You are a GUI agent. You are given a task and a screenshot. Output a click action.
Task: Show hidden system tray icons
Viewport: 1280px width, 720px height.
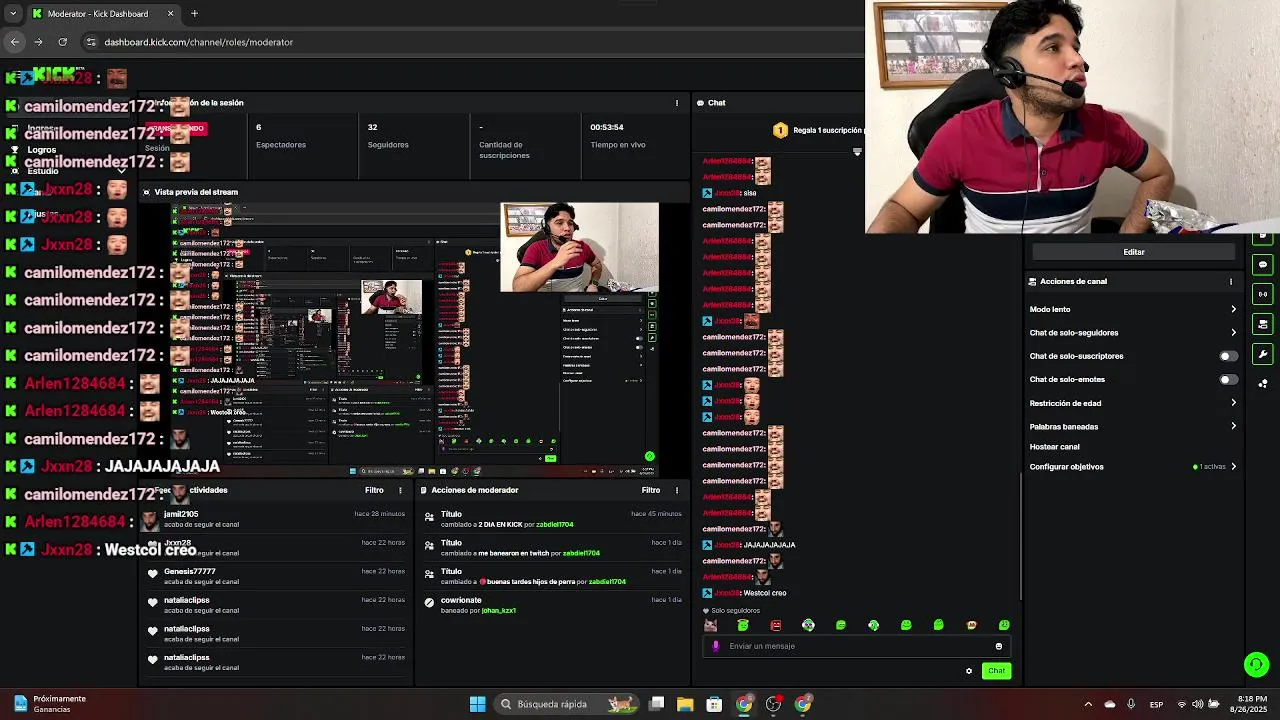point(1088,704)
